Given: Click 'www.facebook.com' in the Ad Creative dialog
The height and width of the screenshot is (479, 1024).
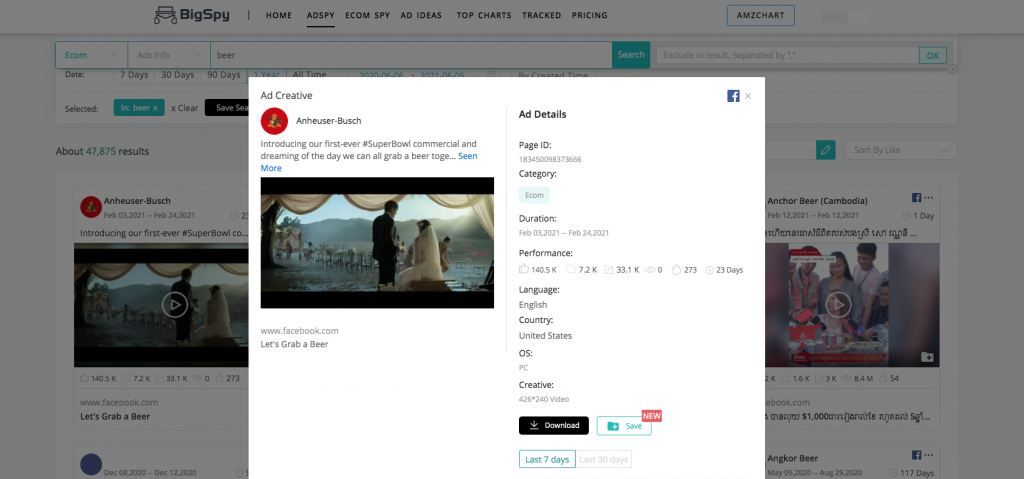Looking at the screenshot, I should pyautogui.click(x=300, y=331).
